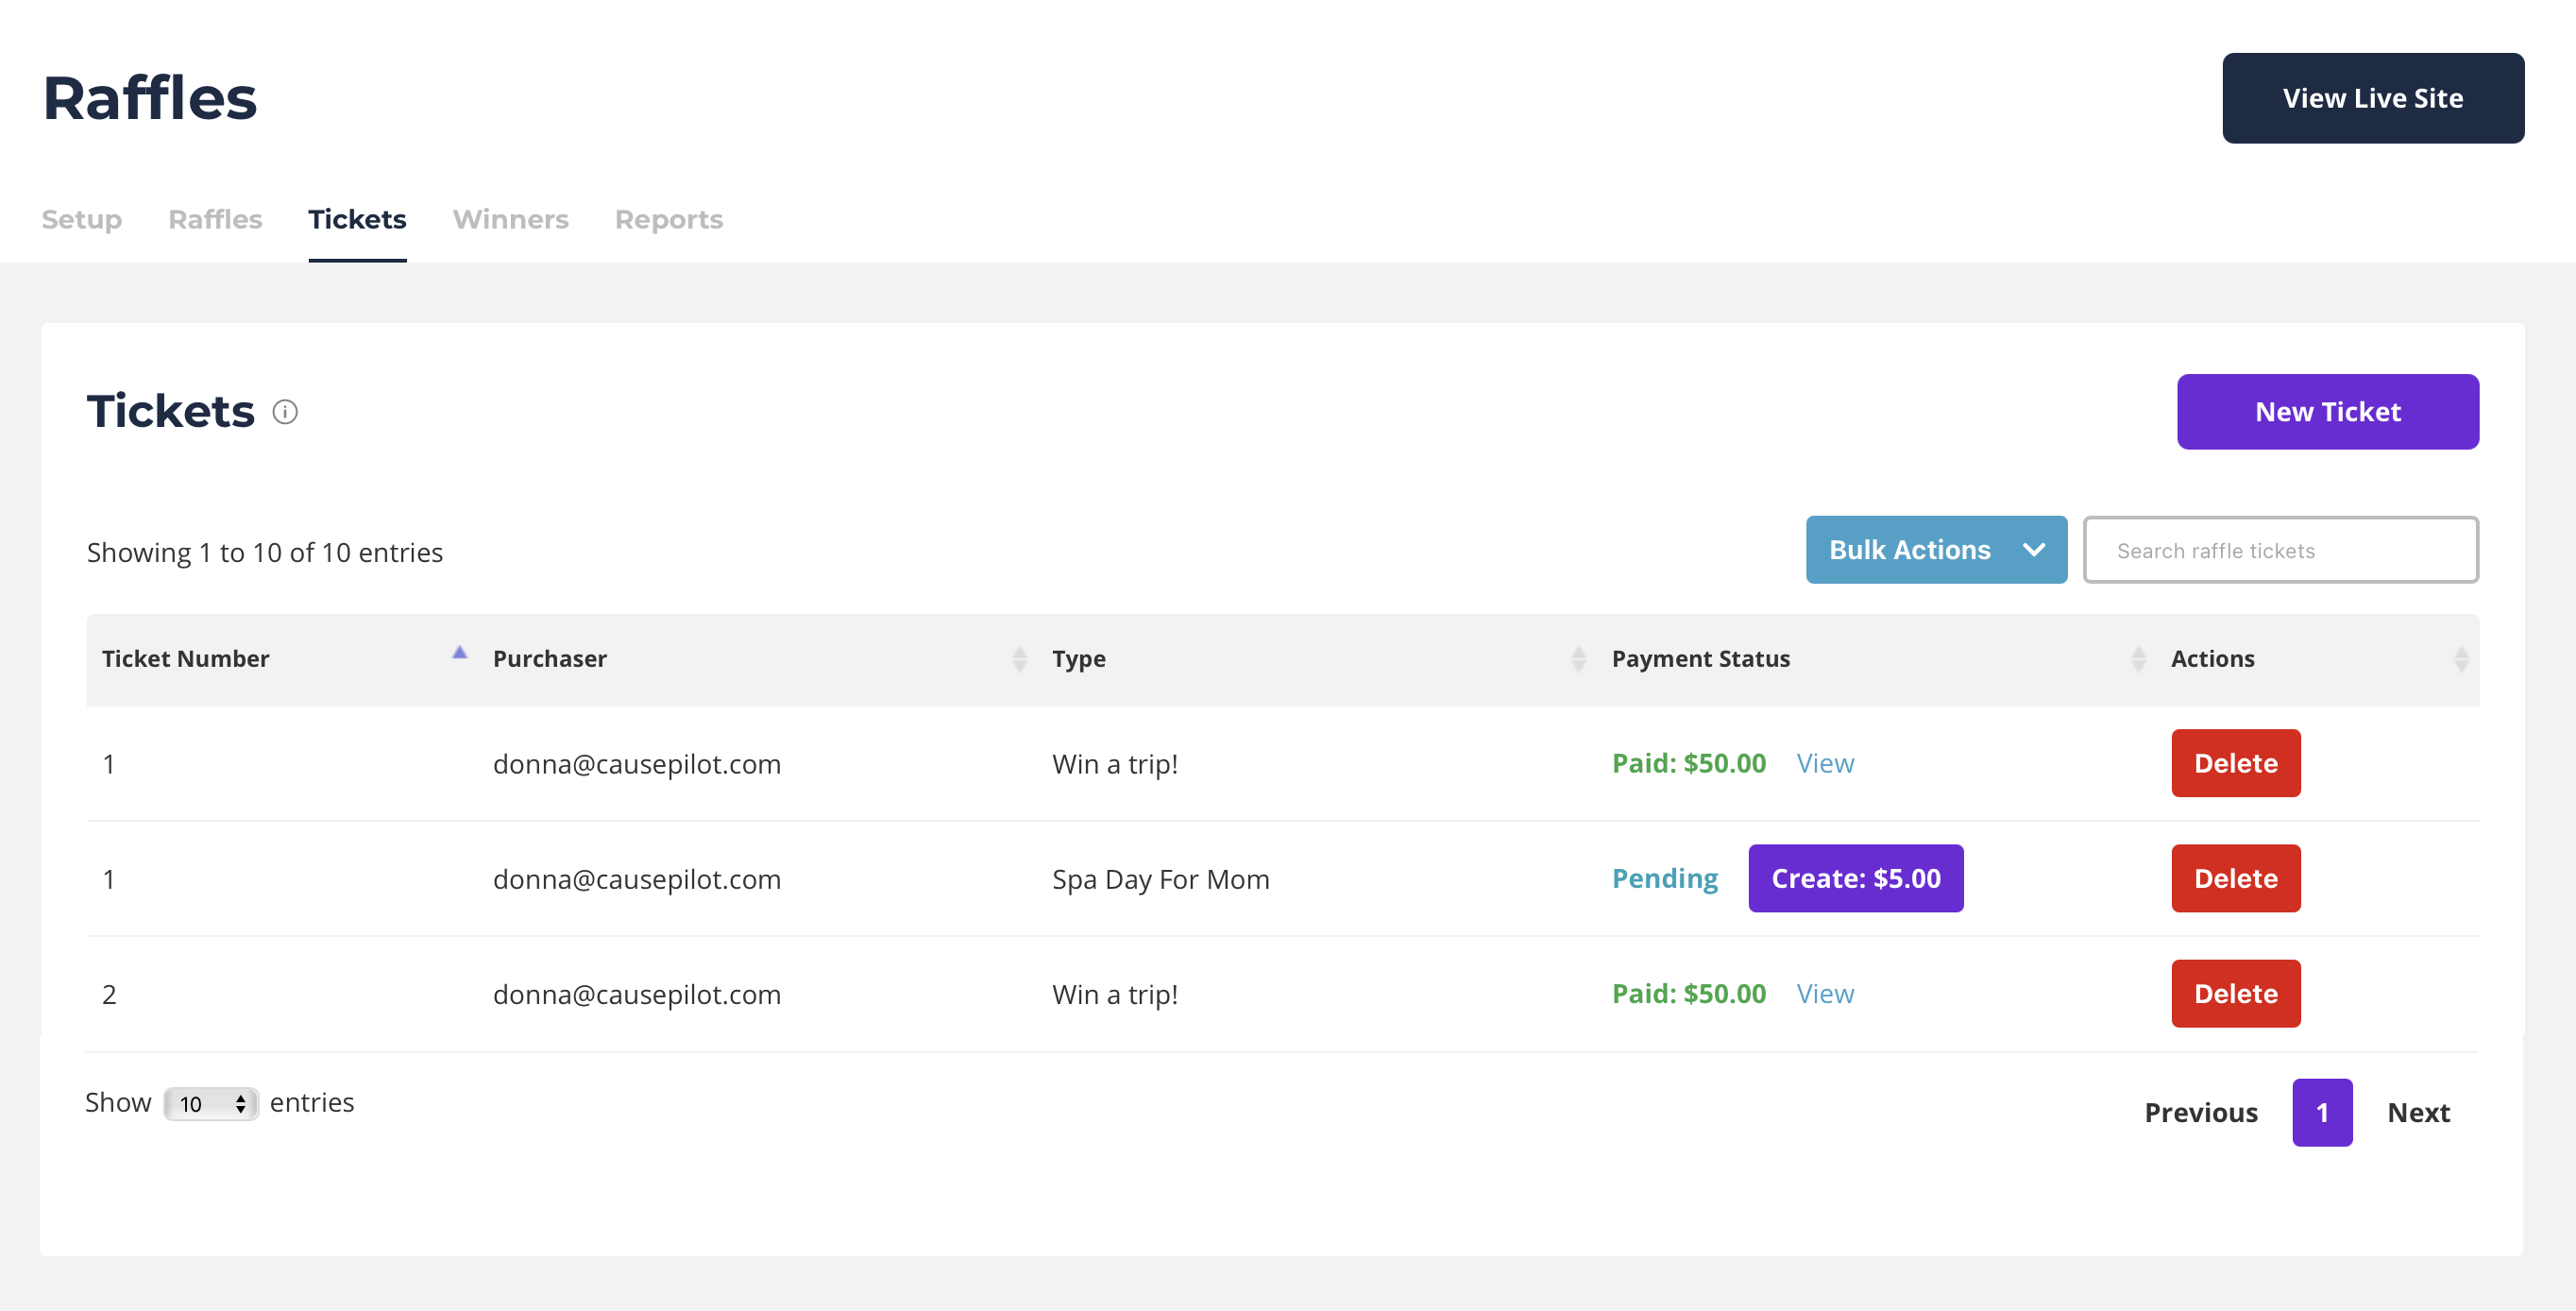Image resolution: width=2576 pixels, height=1311 pixels.
Task: View payment for ticket number 2
Action: click(x=1824, y=994)
